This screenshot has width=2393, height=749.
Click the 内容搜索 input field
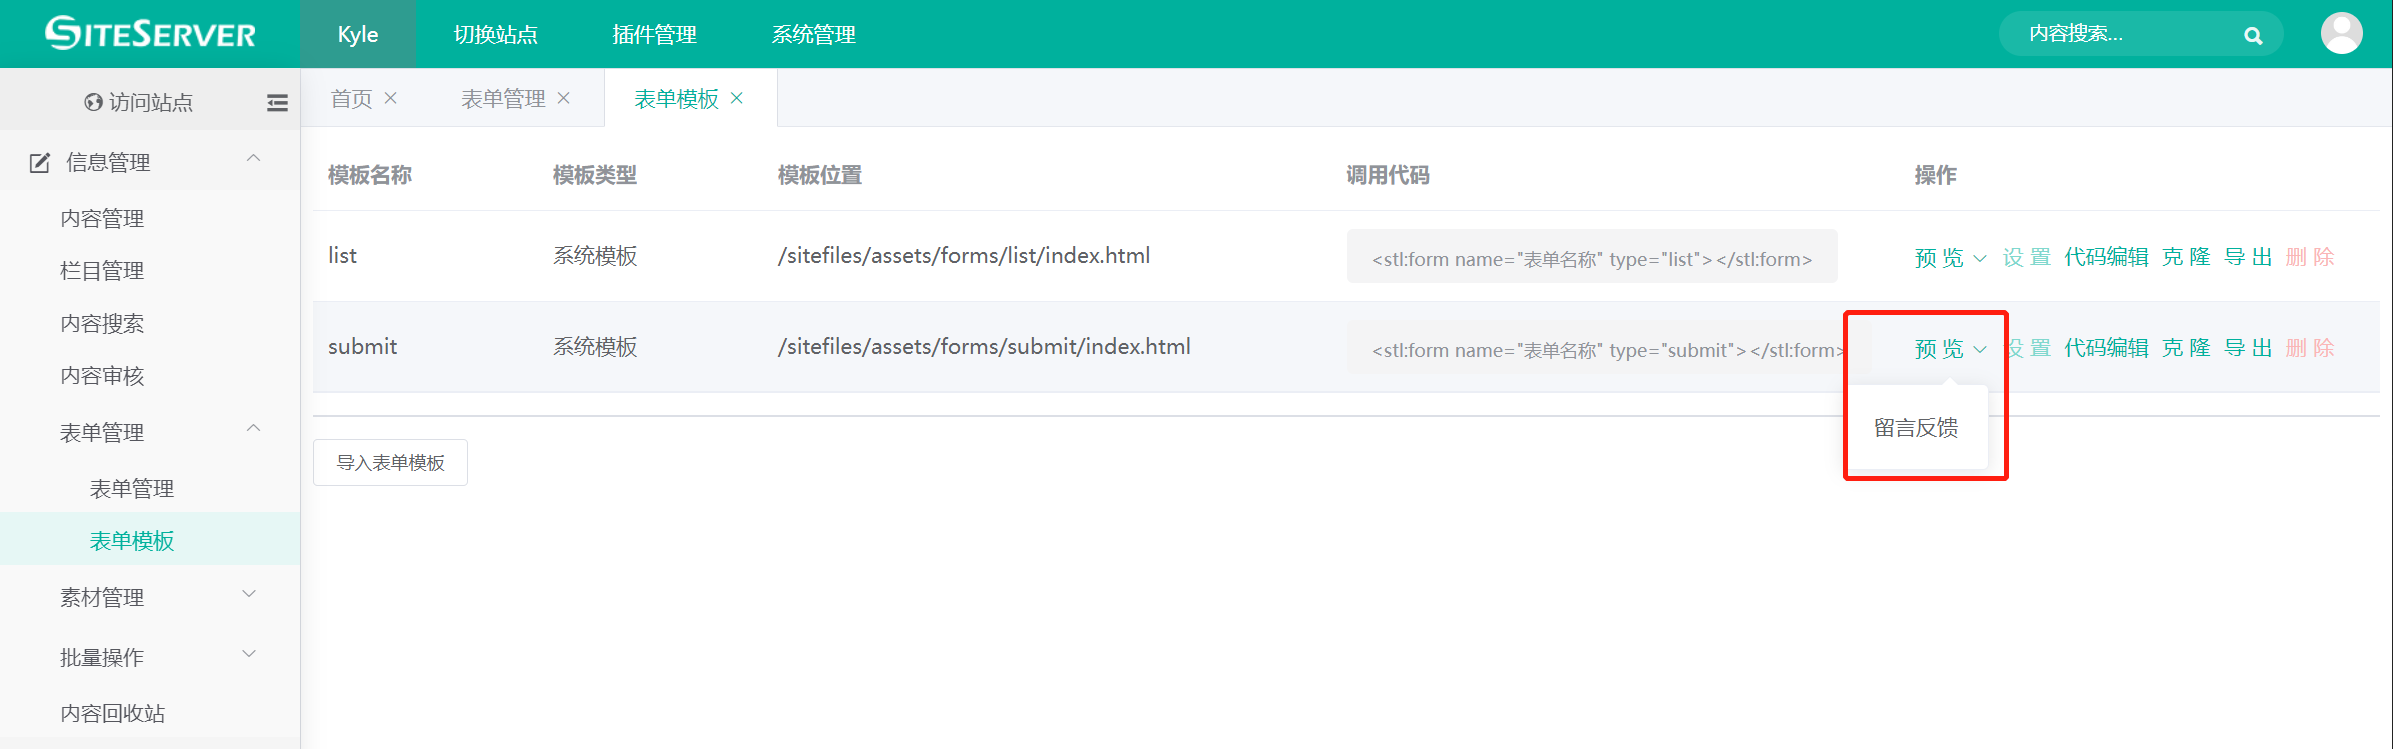[2120, 34]
